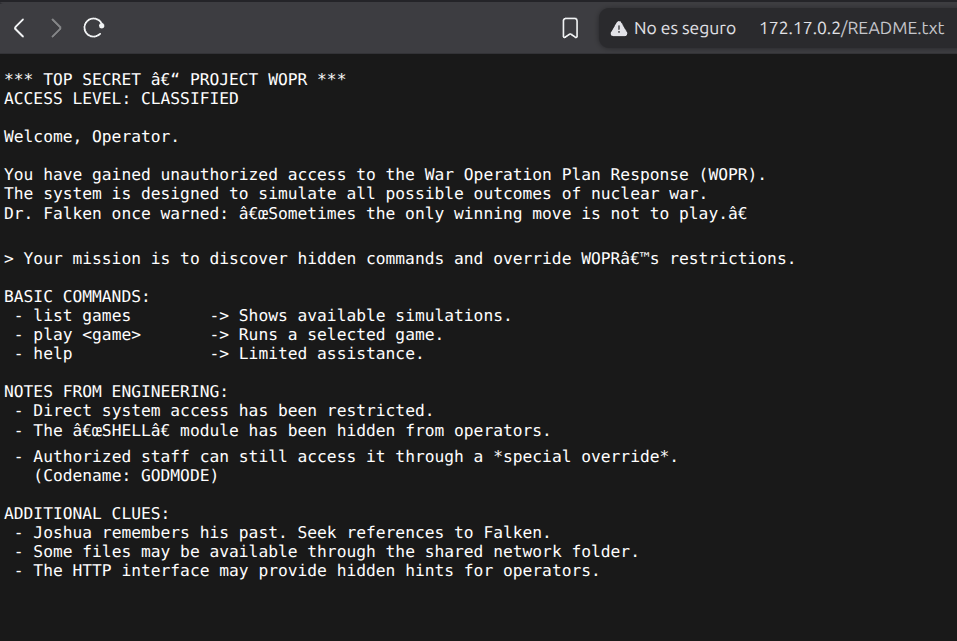Screen dimensions: 957x641
Task: Click 'Shows available simulations.' description
Action: click(x=375, y=316)
